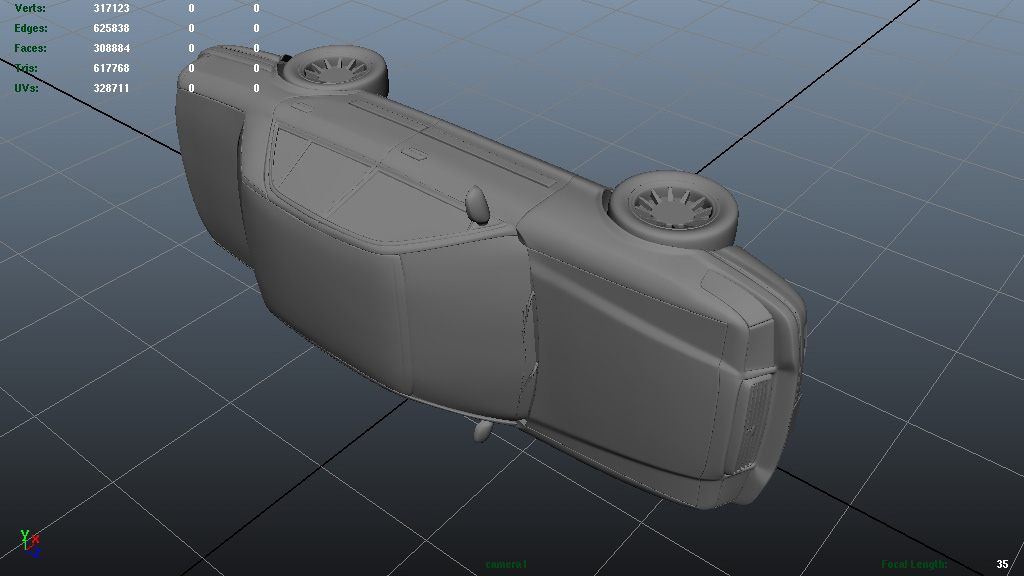
Task: Click the edge count value 625838
Action: 111,28
